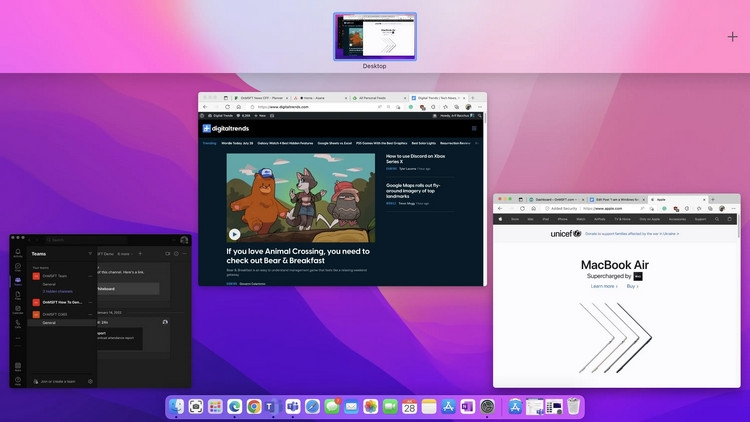The image size is (750, 422).
Task: Open Google Maps fly-around imagery article
Action: [x=413, y=190]
